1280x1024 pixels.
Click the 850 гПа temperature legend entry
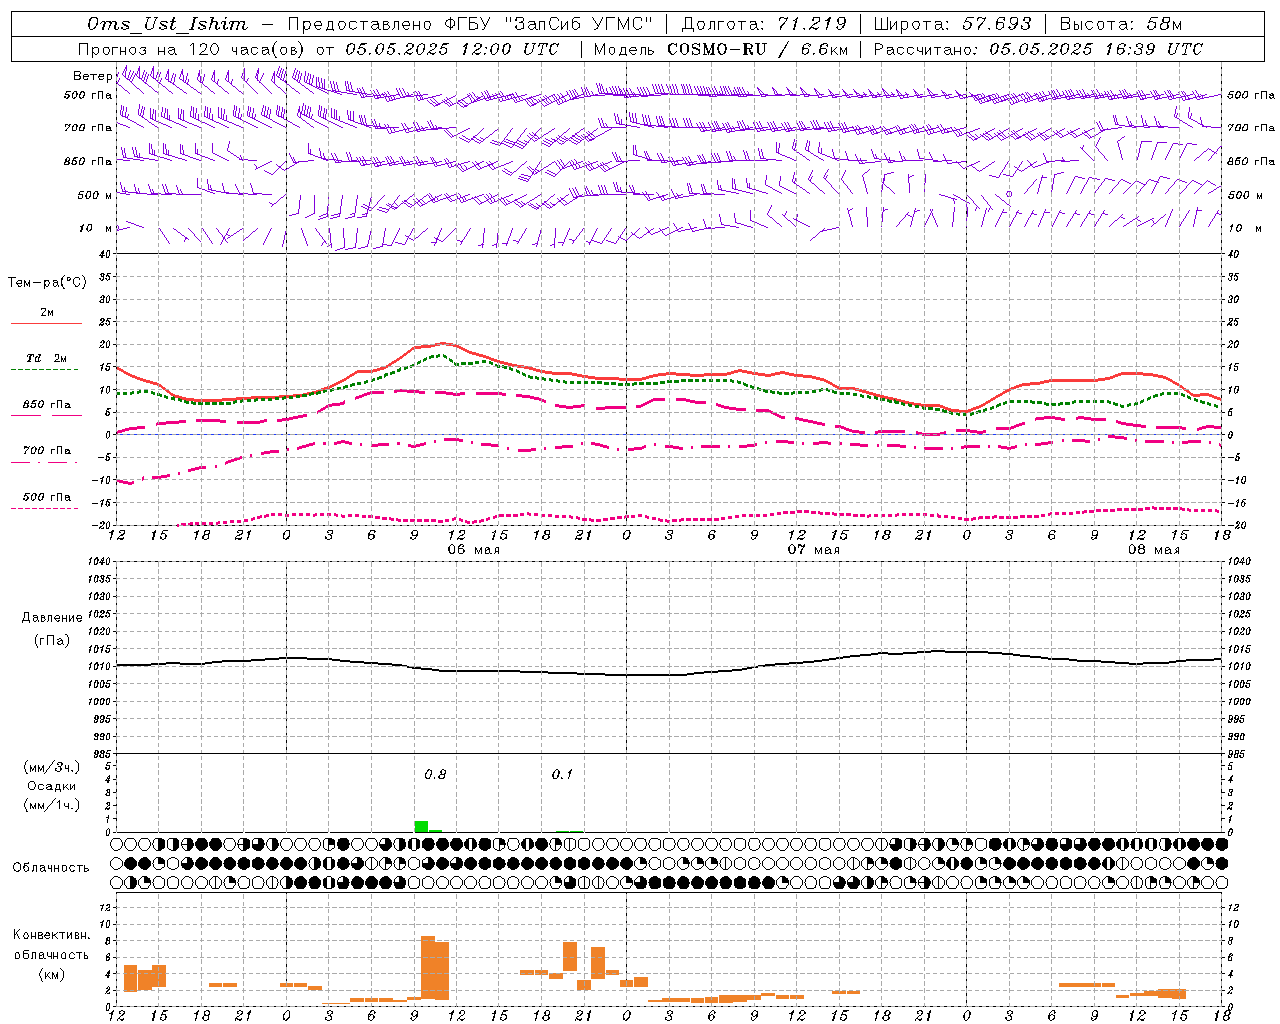(46, 405)
